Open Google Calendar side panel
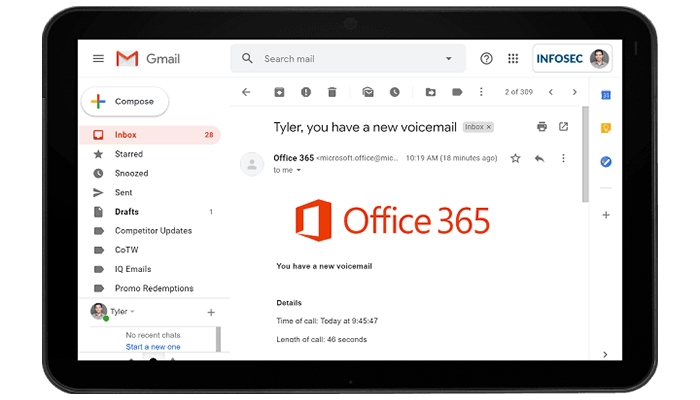Viewport: 700px width, 400px height. click(x=606, y=95)
